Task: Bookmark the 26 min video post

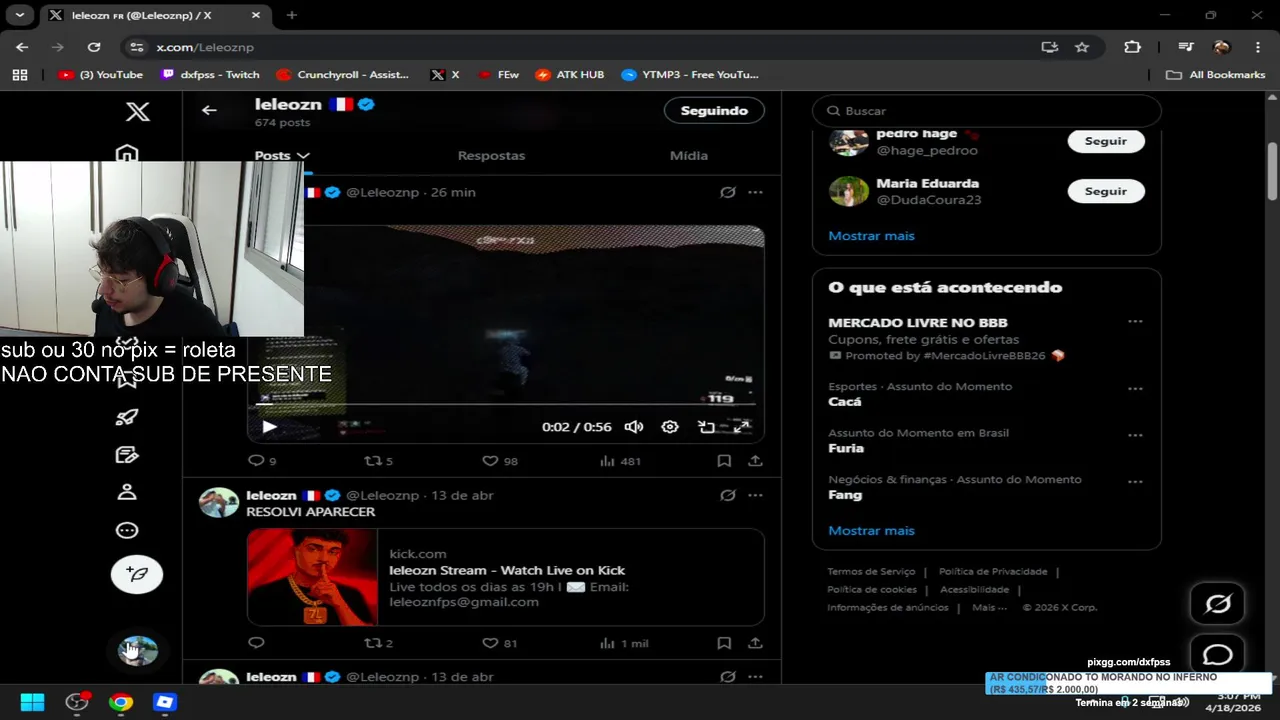Action: pyautogui.click(x=724, y=461)
